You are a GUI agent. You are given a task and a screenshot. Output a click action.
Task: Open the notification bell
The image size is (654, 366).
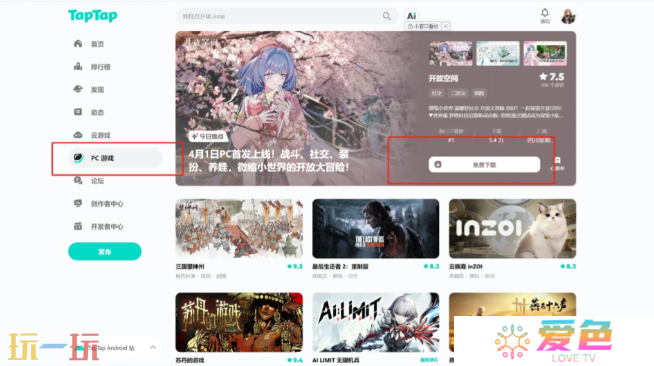(x=545, y=13)
